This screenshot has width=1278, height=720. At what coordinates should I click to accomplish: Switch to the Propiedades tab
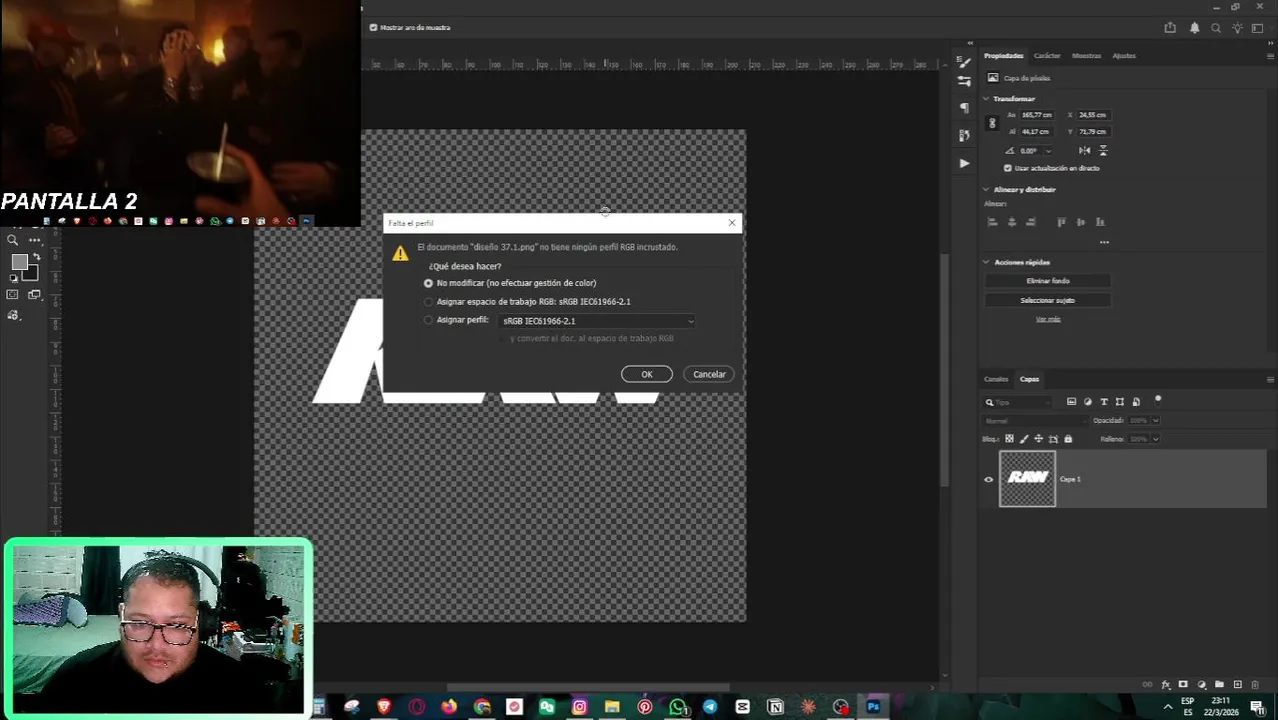[x=1003, y=56]
